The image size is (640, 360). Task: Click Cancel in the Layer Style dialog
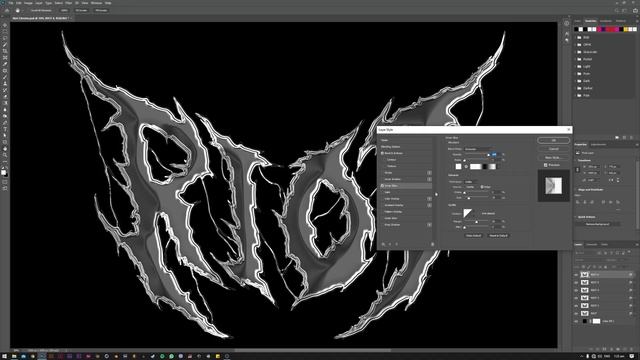(553, 149)
